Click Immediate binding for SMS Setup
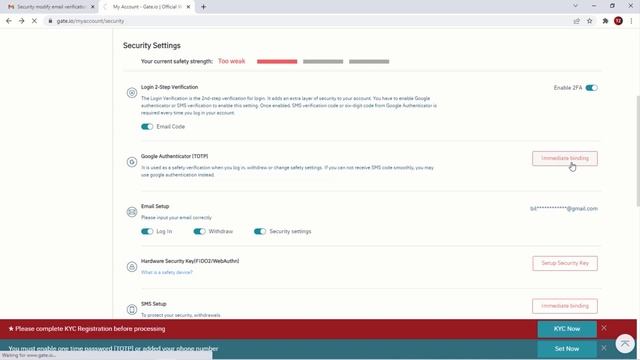This screenshot has height=360, width=640. click(x=565, y=306)
